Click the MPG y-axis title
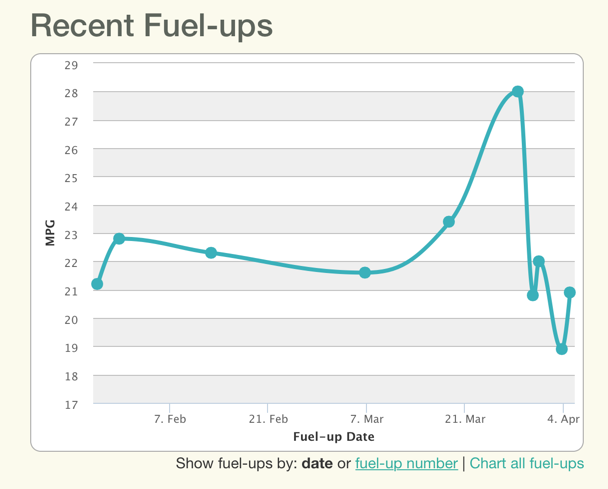Image resolution: width=608 pixels, height=489 pixels. click(x=50, y=234)
